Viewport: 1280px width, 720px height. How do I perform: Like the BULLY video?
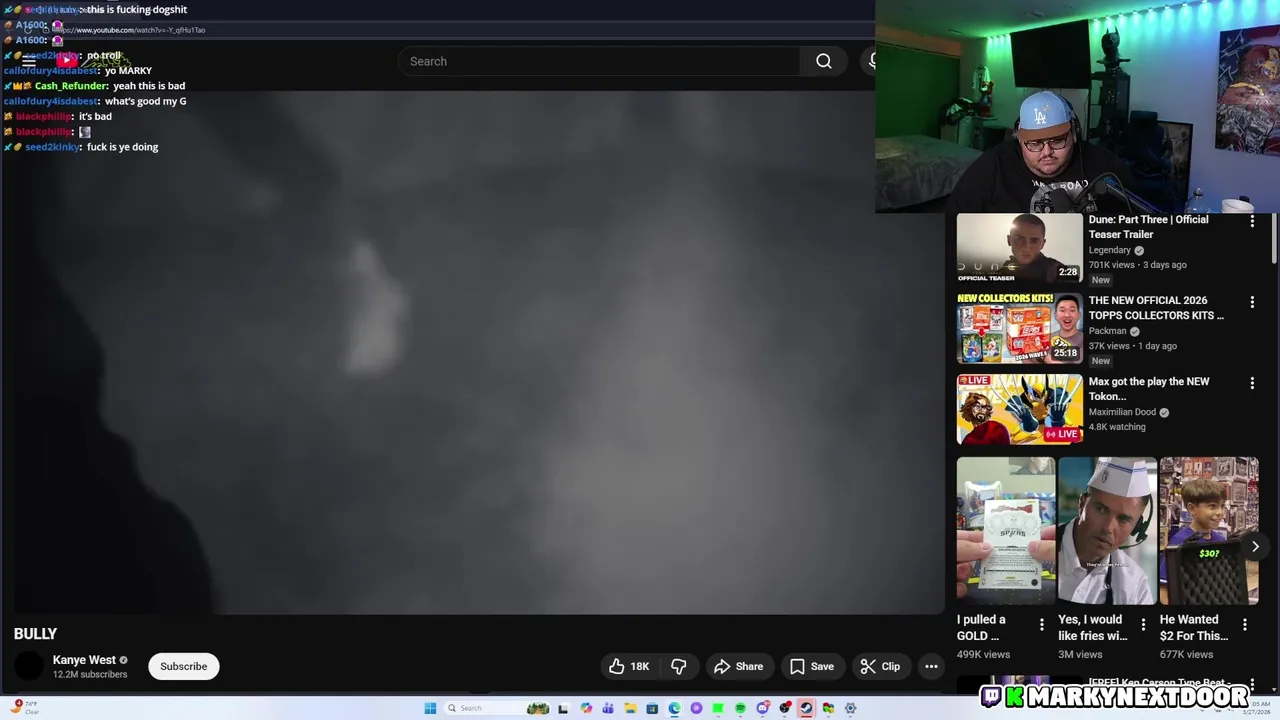pyautogui.click(x=630, y=666)
